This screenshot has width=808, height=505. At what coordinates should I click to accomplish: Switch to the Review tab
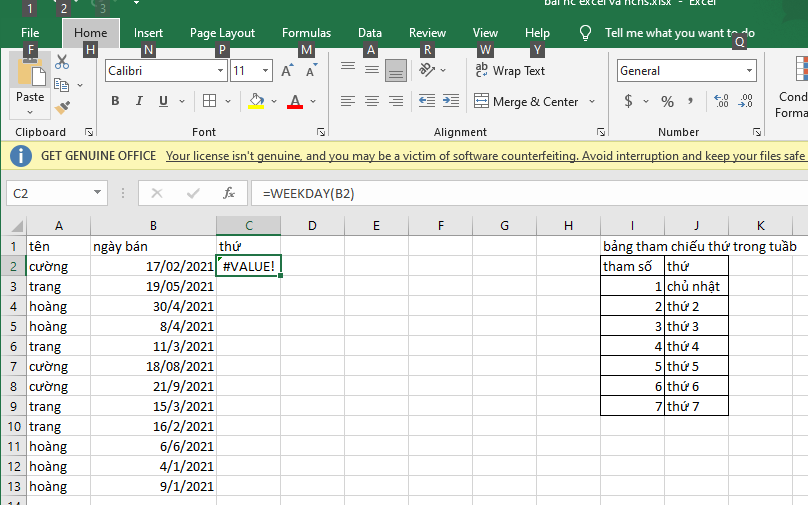(427, 32)
